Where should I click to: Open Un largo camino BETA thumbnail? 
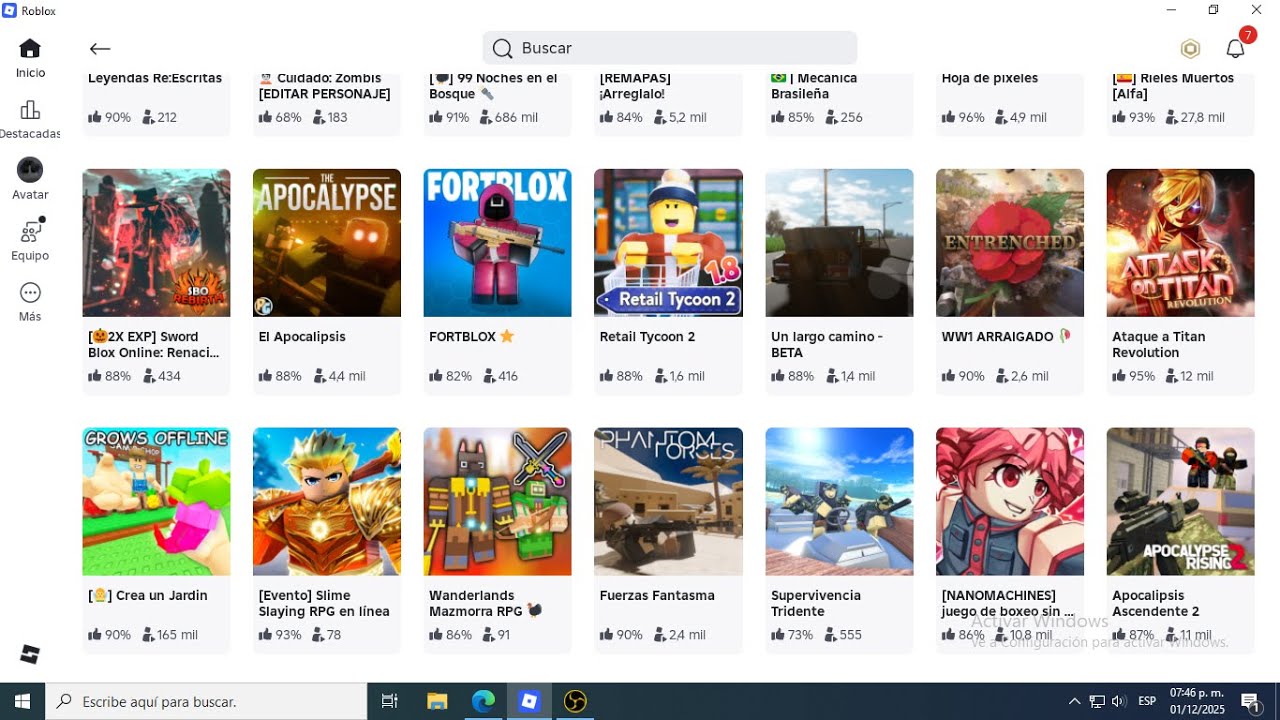(839, 243)
